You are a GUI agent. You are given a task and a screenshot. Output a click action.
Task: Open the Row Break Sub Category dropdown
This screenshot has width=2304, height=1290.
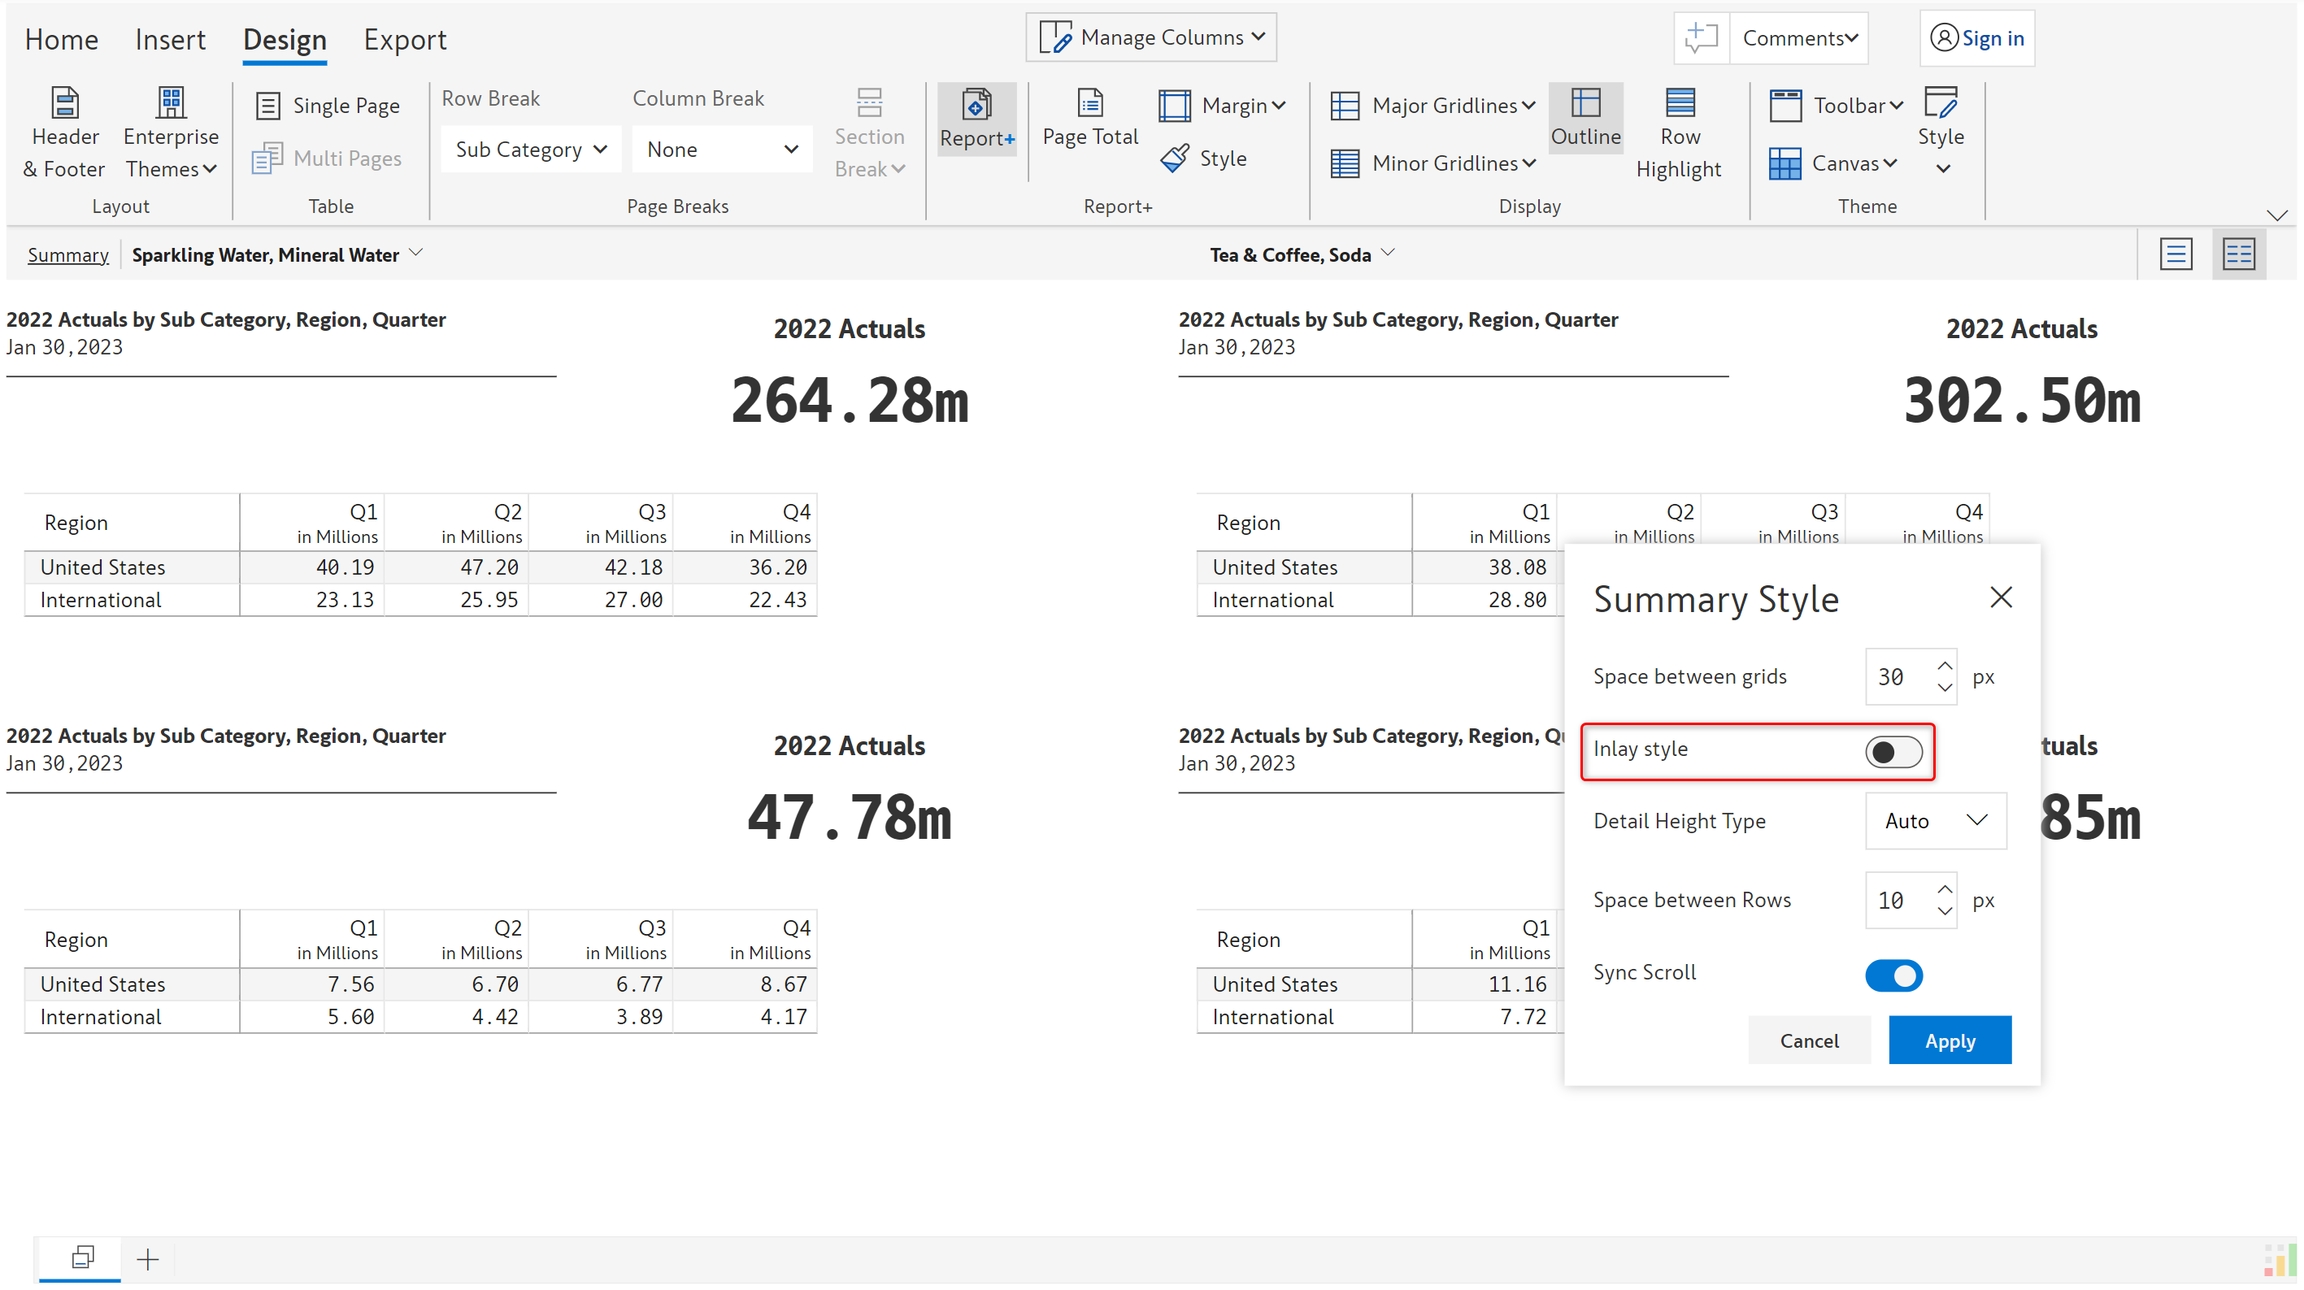tap(530, 150)
